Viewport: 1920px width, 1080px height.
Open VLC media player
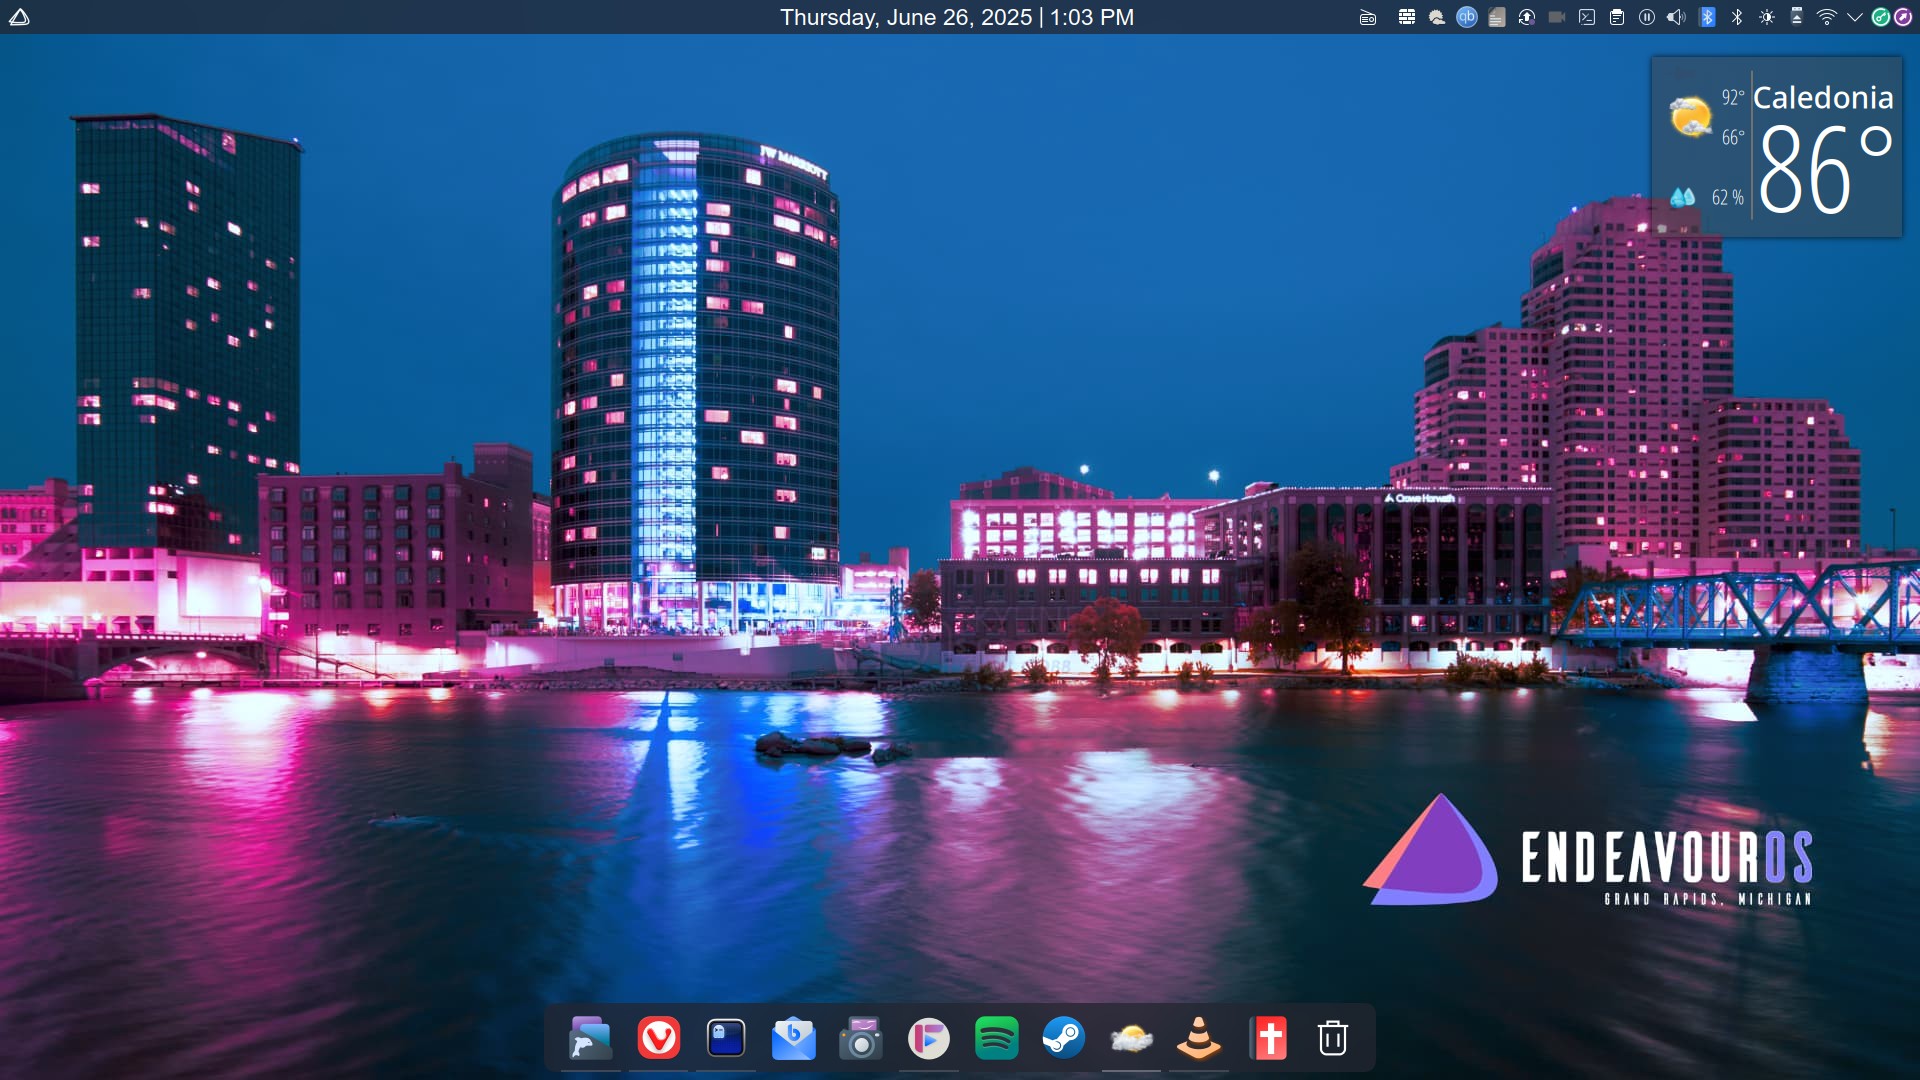[x=1199, y=1039]
